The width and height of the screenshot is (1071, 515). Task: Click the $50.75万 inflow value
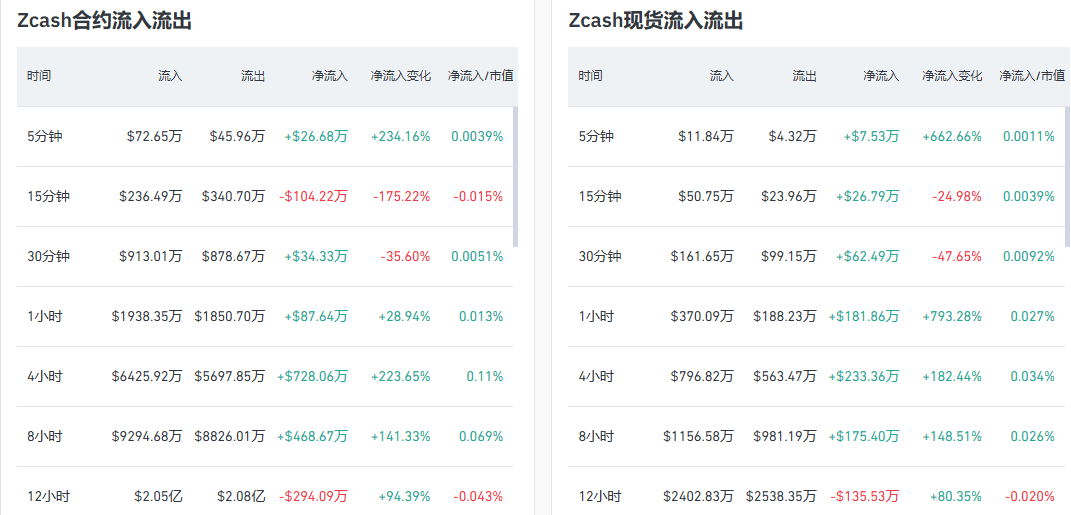point(706,197)
